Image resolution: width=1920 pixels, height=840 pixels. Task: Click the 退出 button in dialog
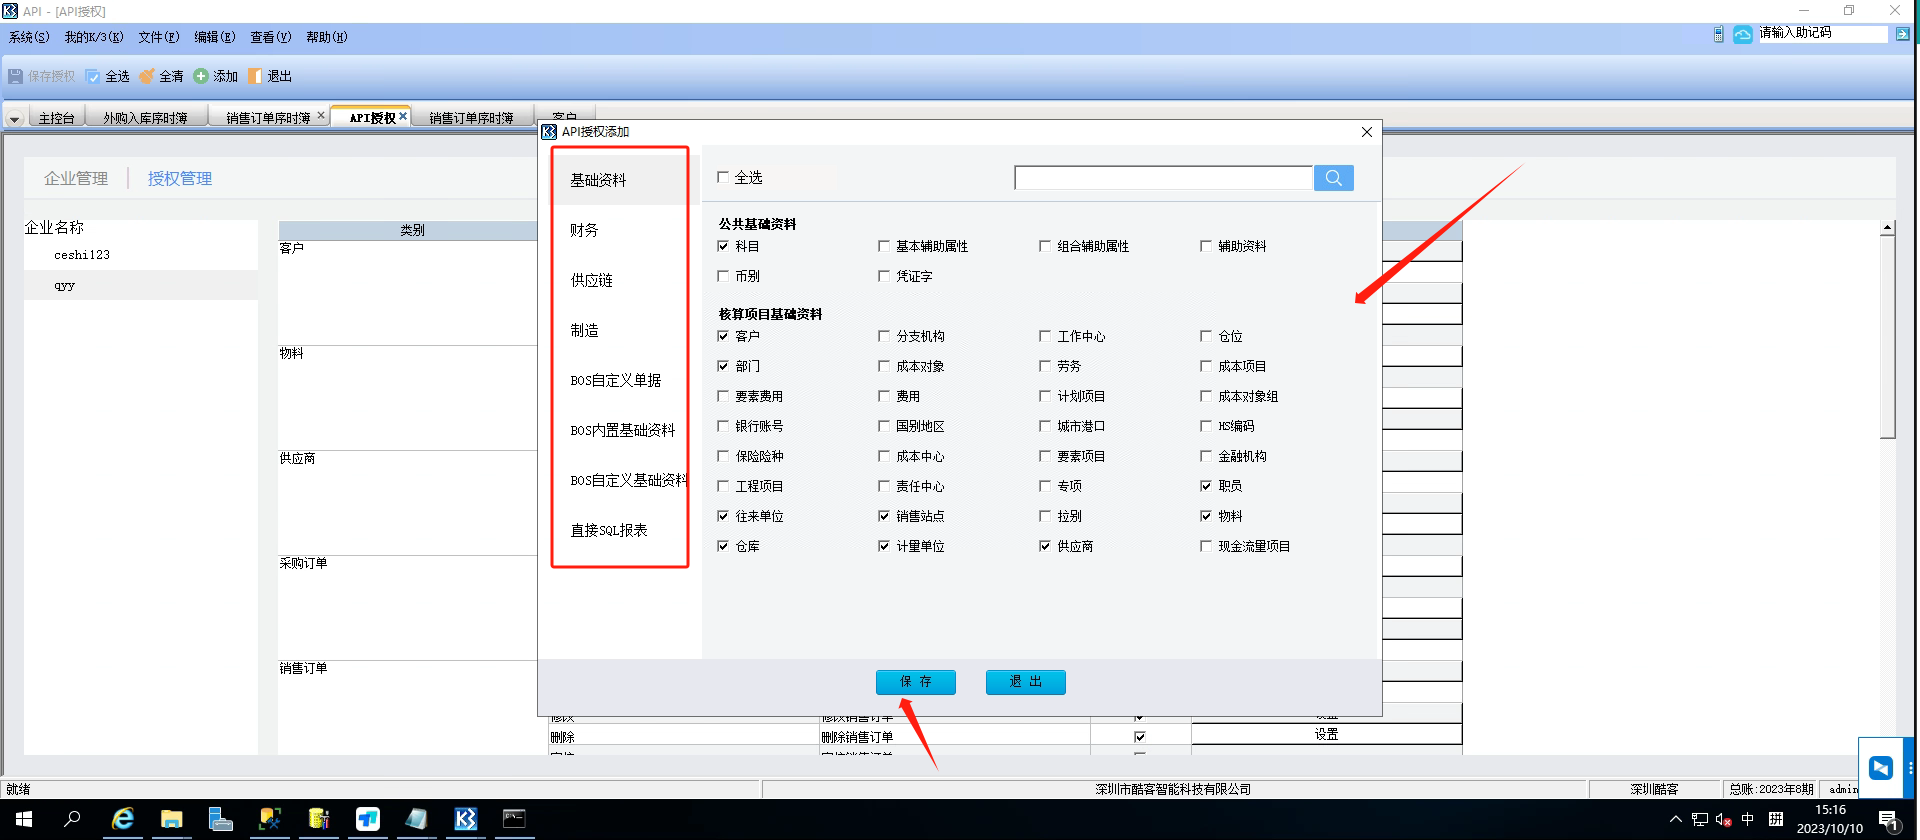tap(1026, 682)
